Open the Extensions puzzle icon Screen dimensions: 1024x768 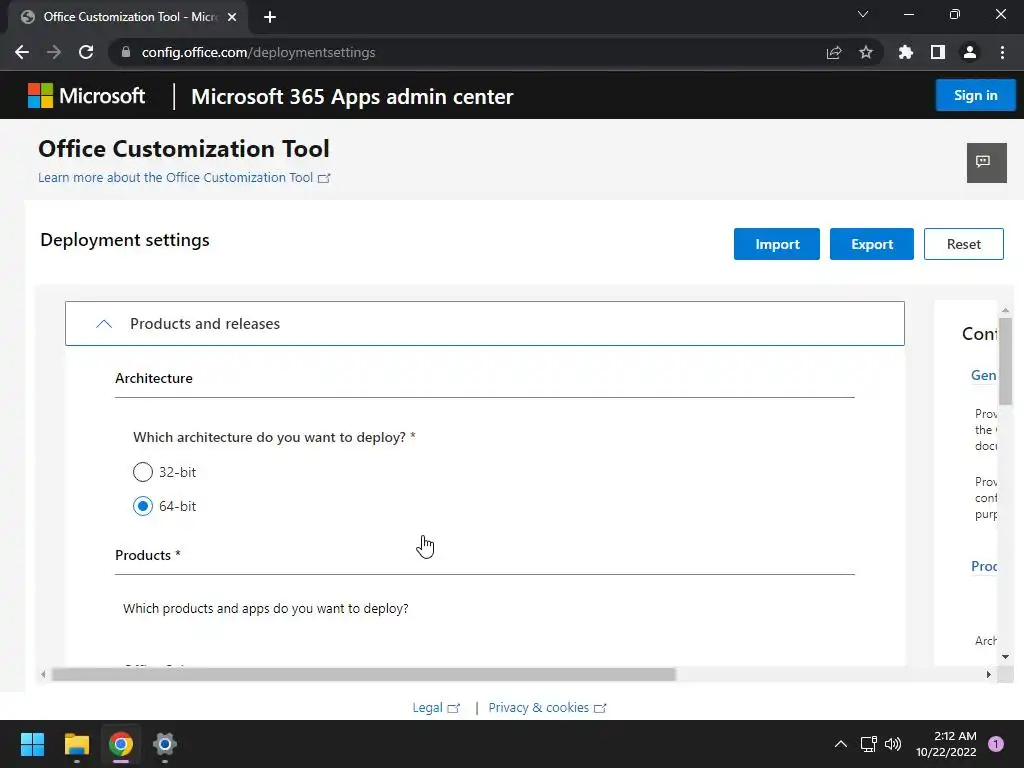point(905,52)
